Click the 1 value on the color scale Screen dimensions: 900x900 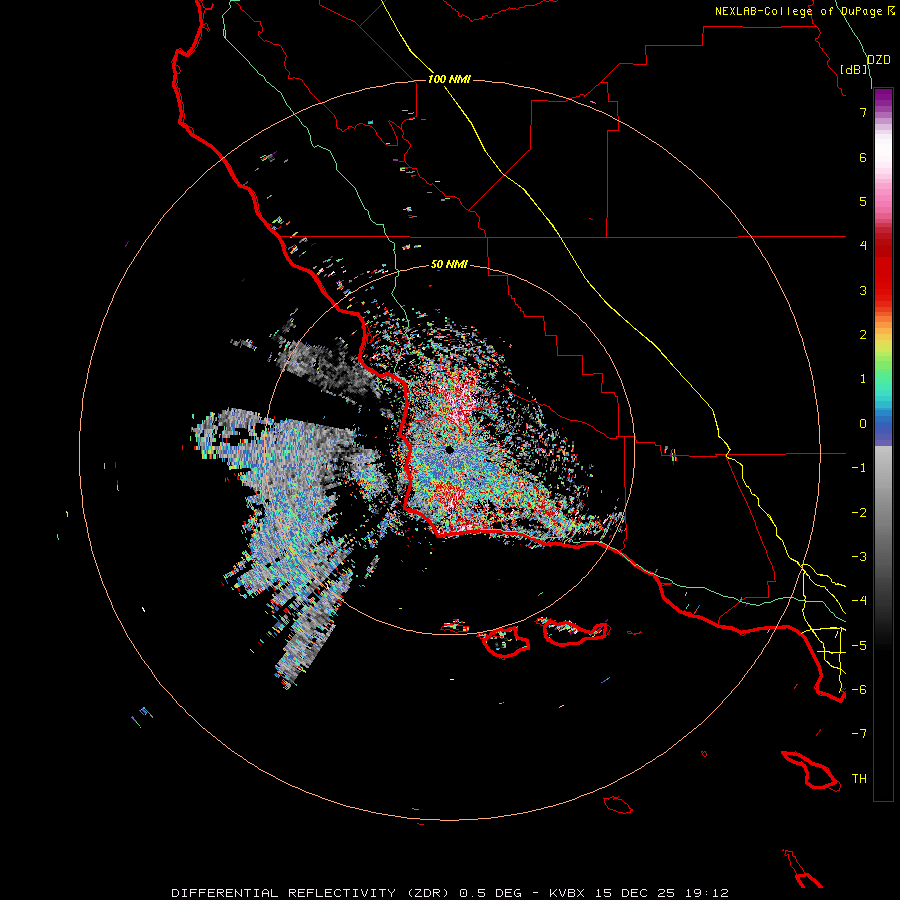pos(863,379)
